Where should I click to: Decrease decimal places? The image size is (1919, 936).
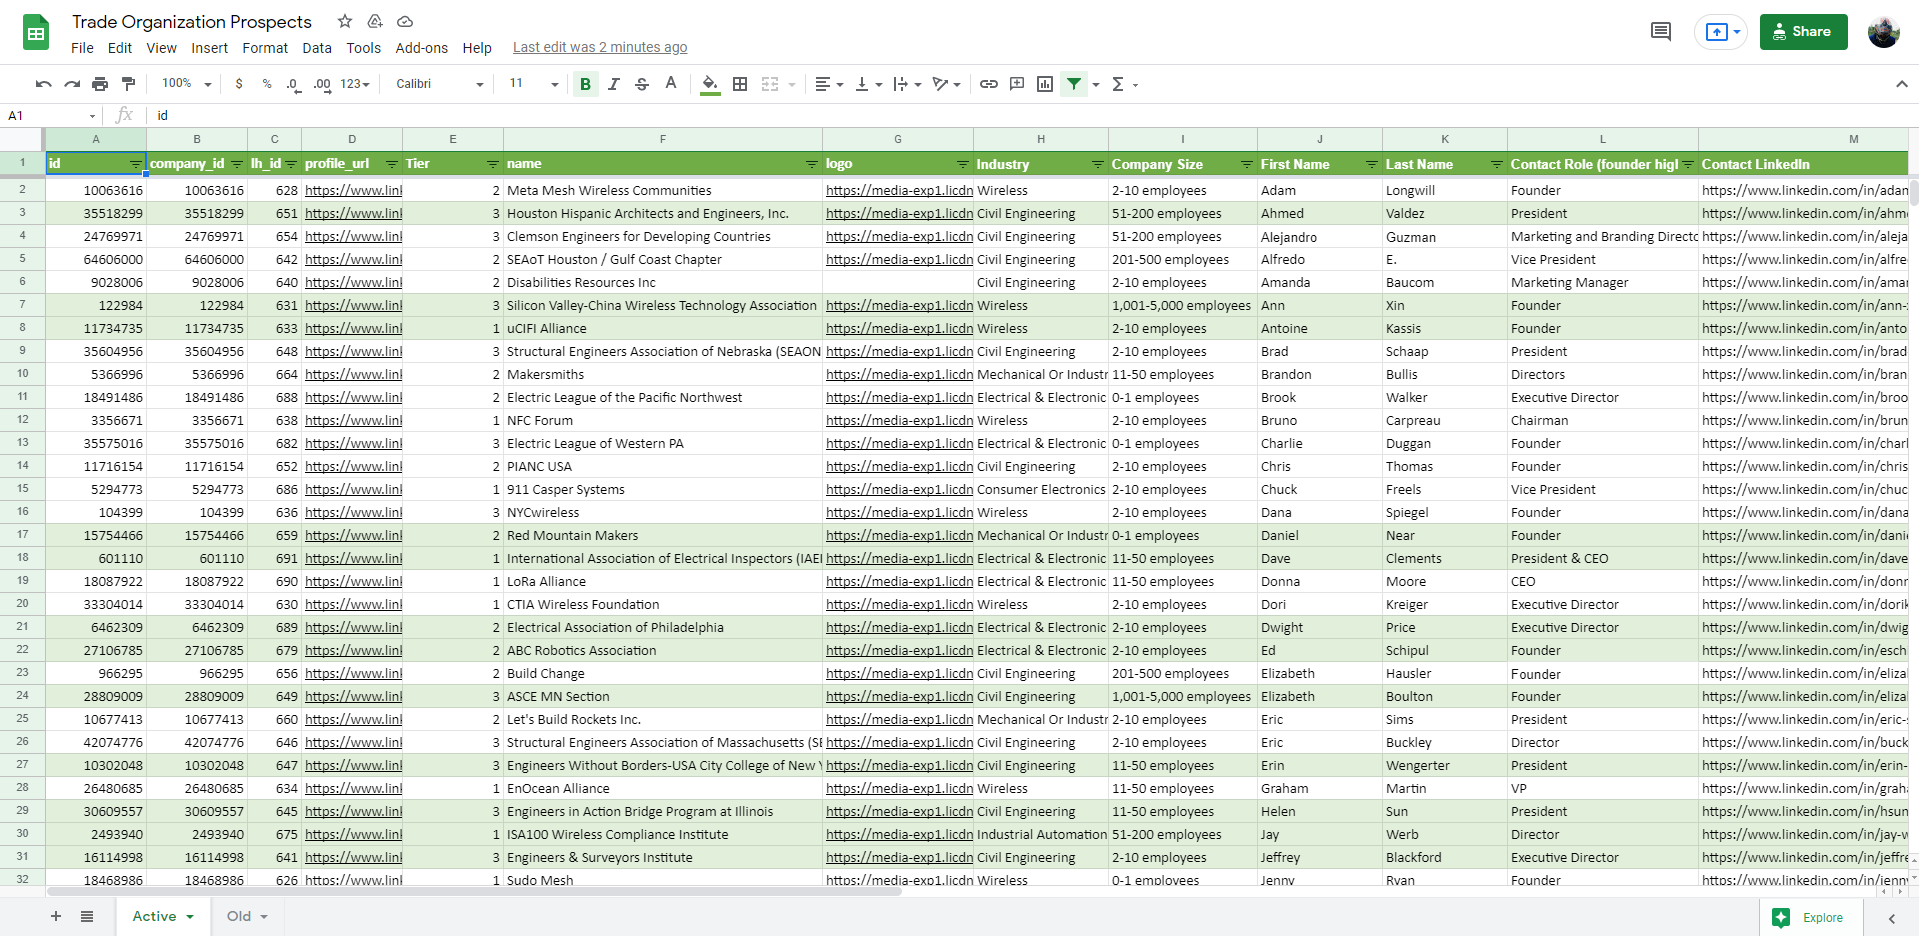click(293, 84)
